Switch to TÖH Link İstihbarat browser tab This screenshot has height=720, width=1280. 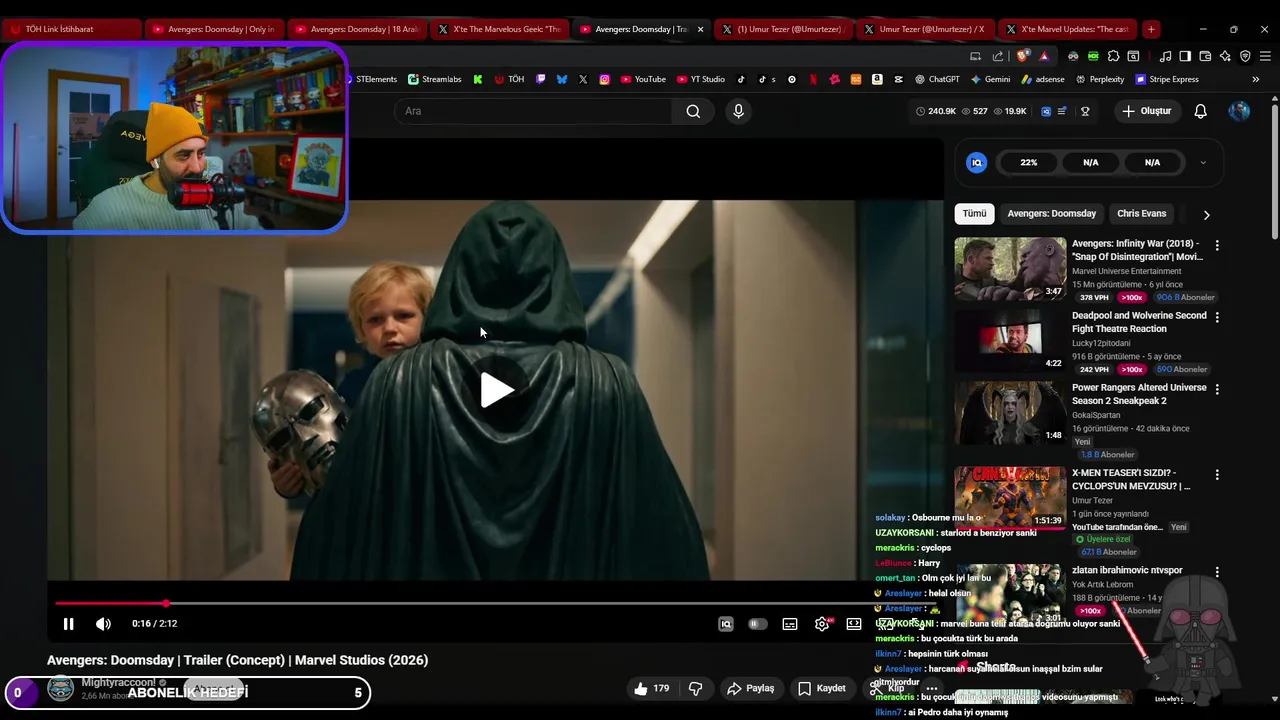pyautogui.click(x=72, y=29)
